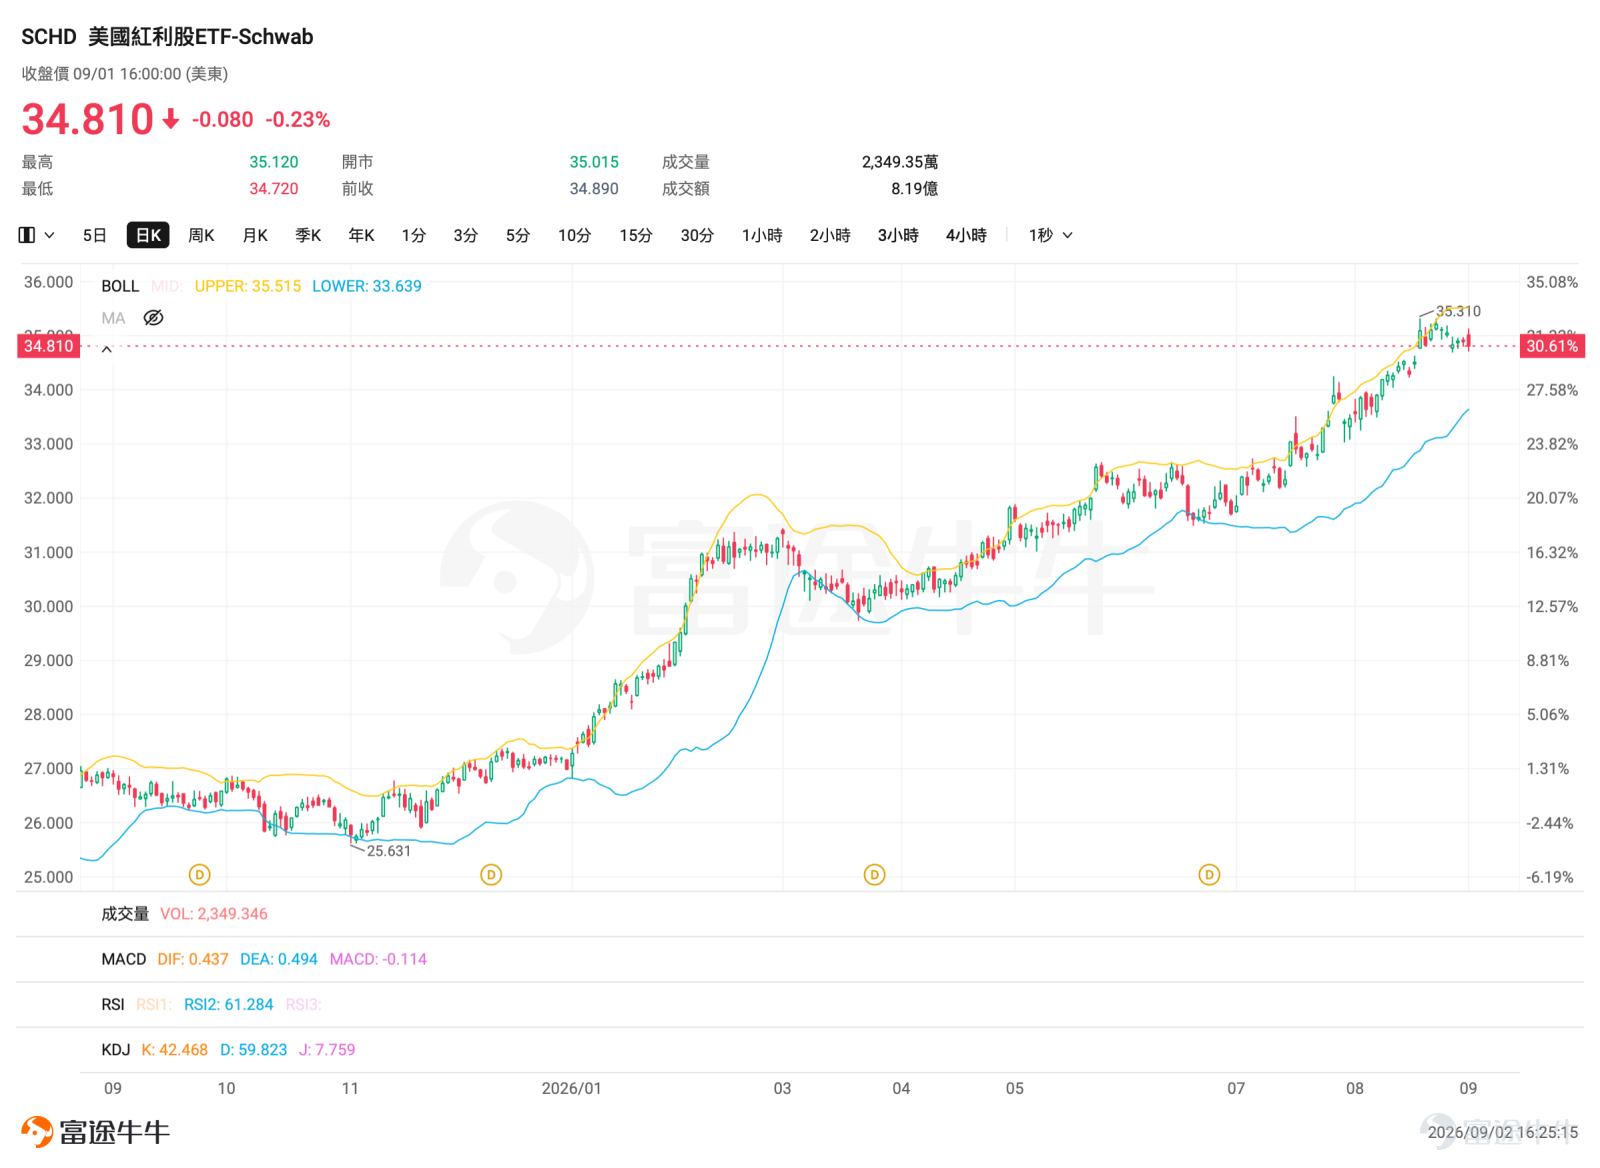Click the 2026/01 date label on time axis

pyautogui.click(x=572, y=1088)
